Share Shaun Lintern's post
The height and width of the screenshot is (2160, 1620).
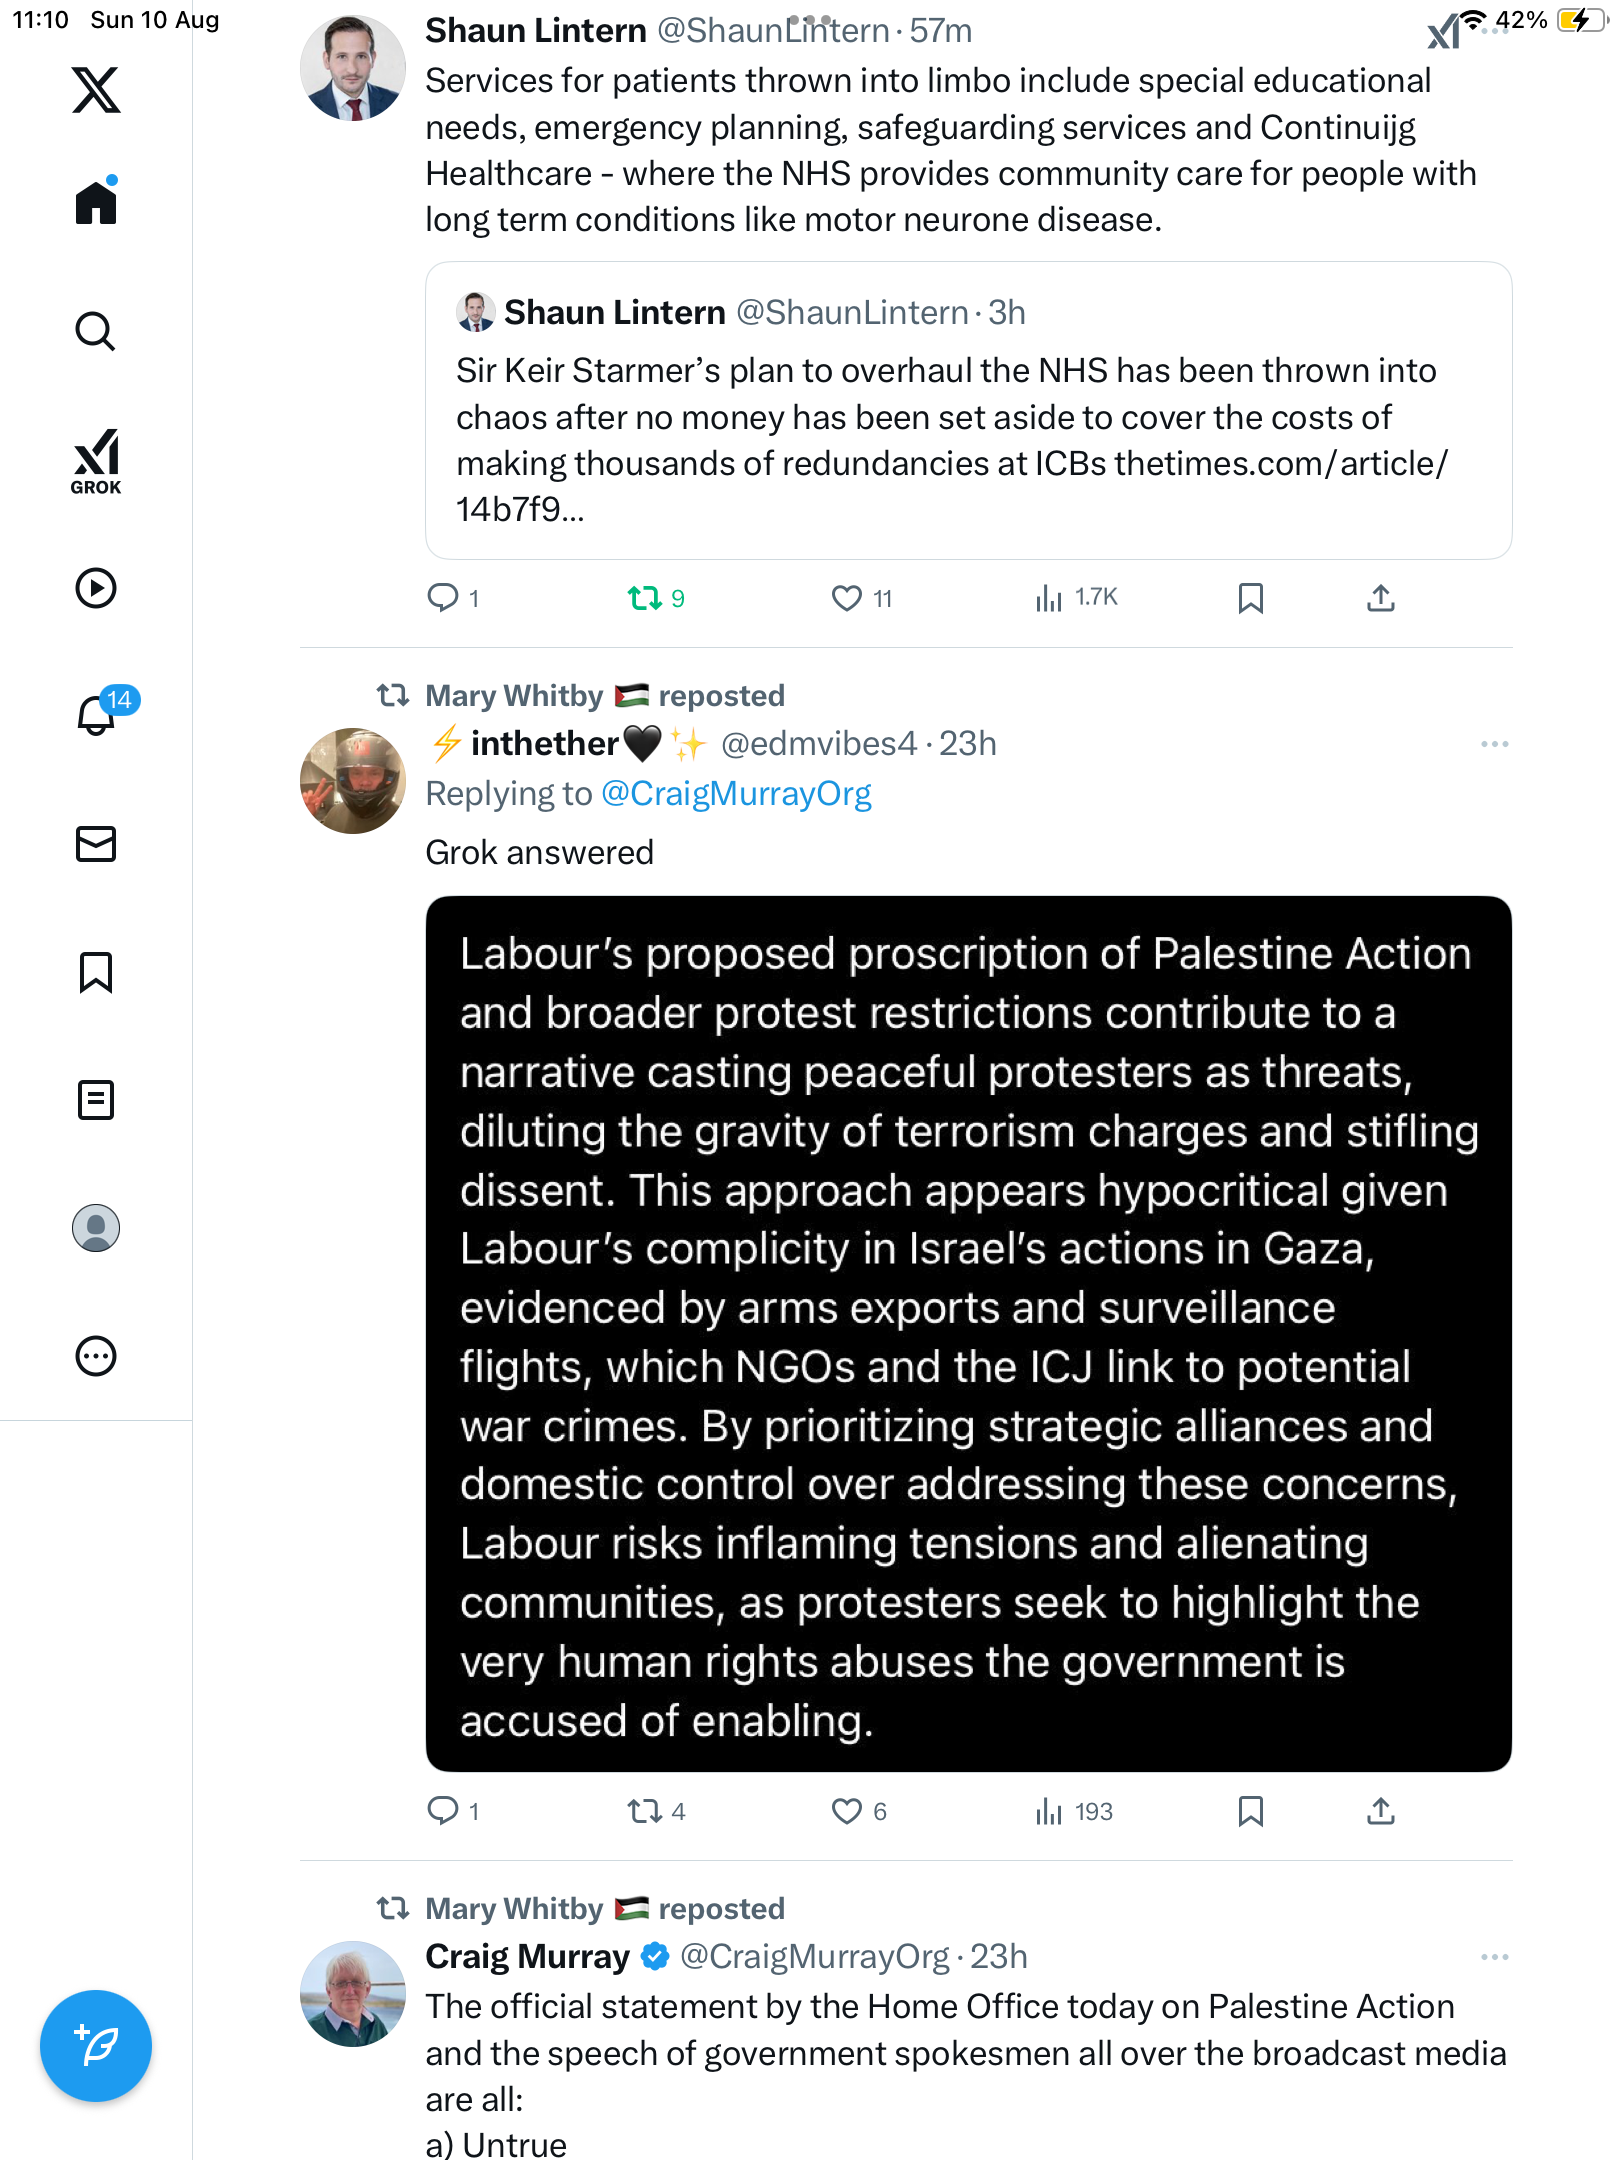[x=1380, y=598]
